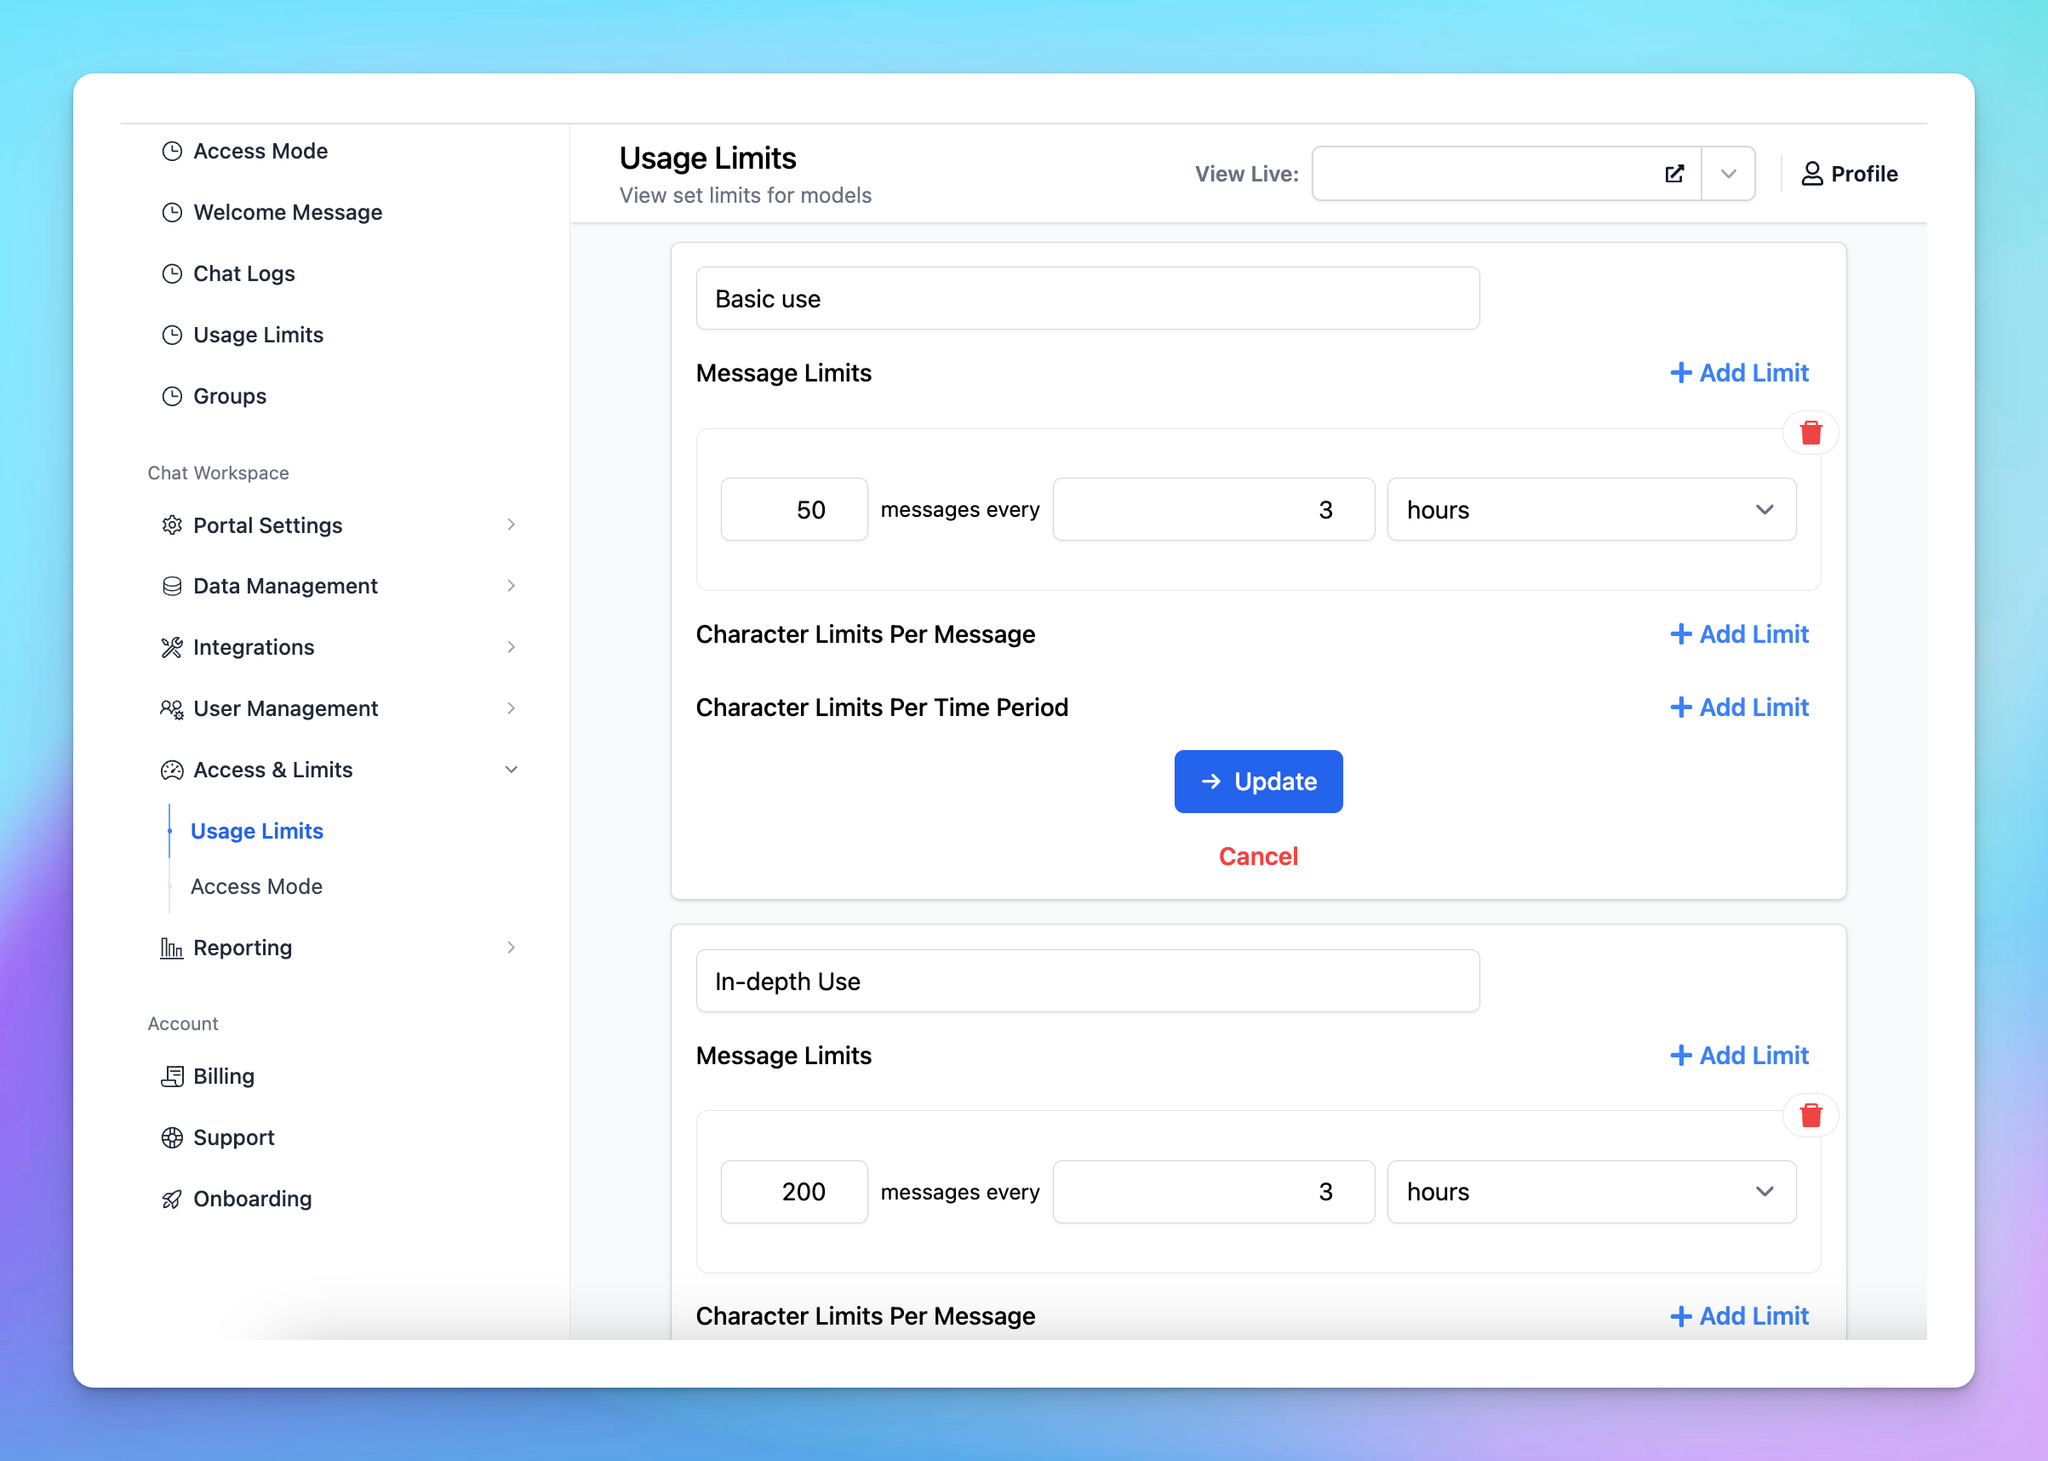This screenshot has height=1461, width=2048.
Task: Click the In-depth Use name field
Action: coord(1088,981)
